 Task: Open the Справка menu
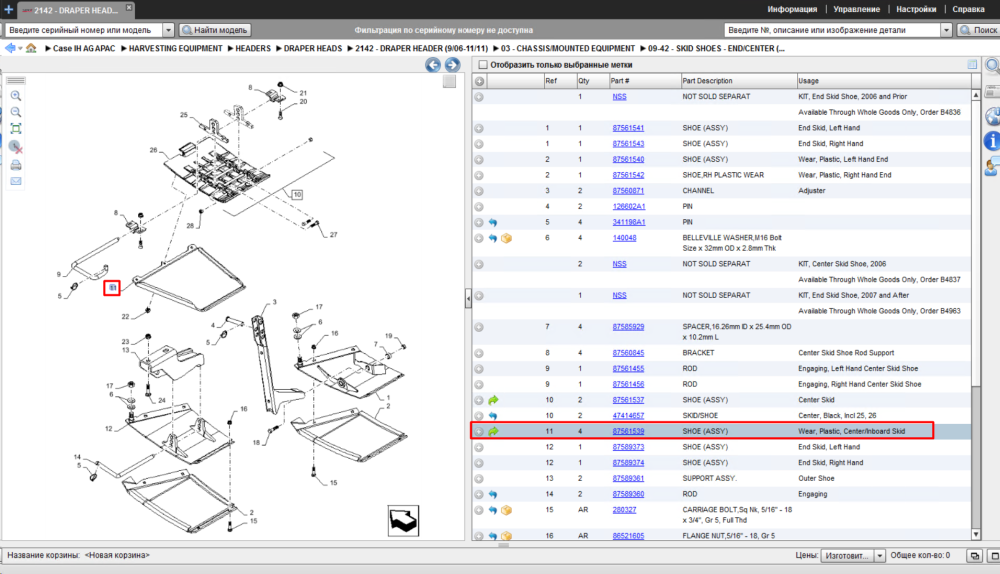click(968, 10)
